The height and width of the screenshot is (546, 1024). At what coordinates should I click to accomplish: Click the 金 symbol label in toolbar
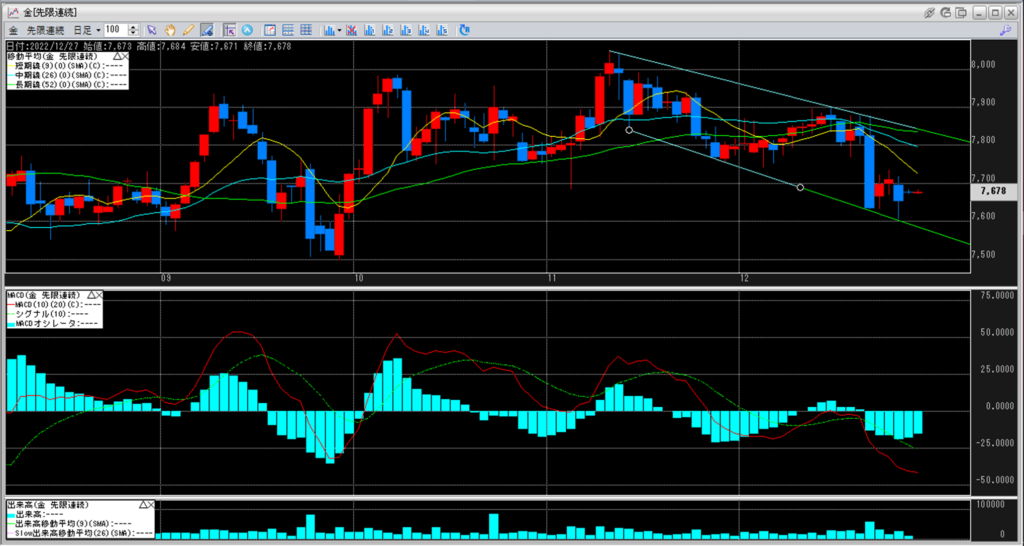click(x=13, y=30)
